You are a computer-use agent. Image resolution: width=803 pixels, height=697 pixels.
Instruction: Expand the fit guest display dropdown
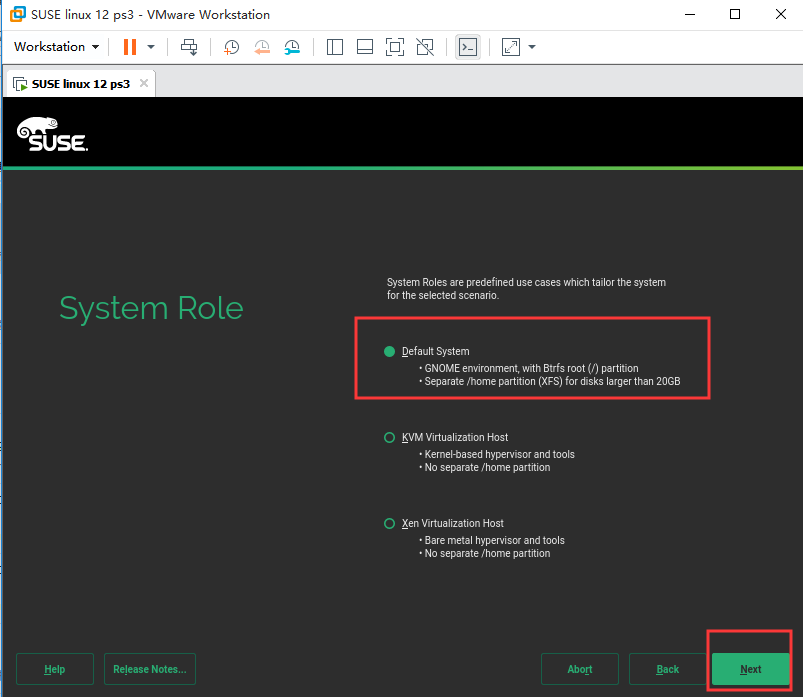(531, 47)
